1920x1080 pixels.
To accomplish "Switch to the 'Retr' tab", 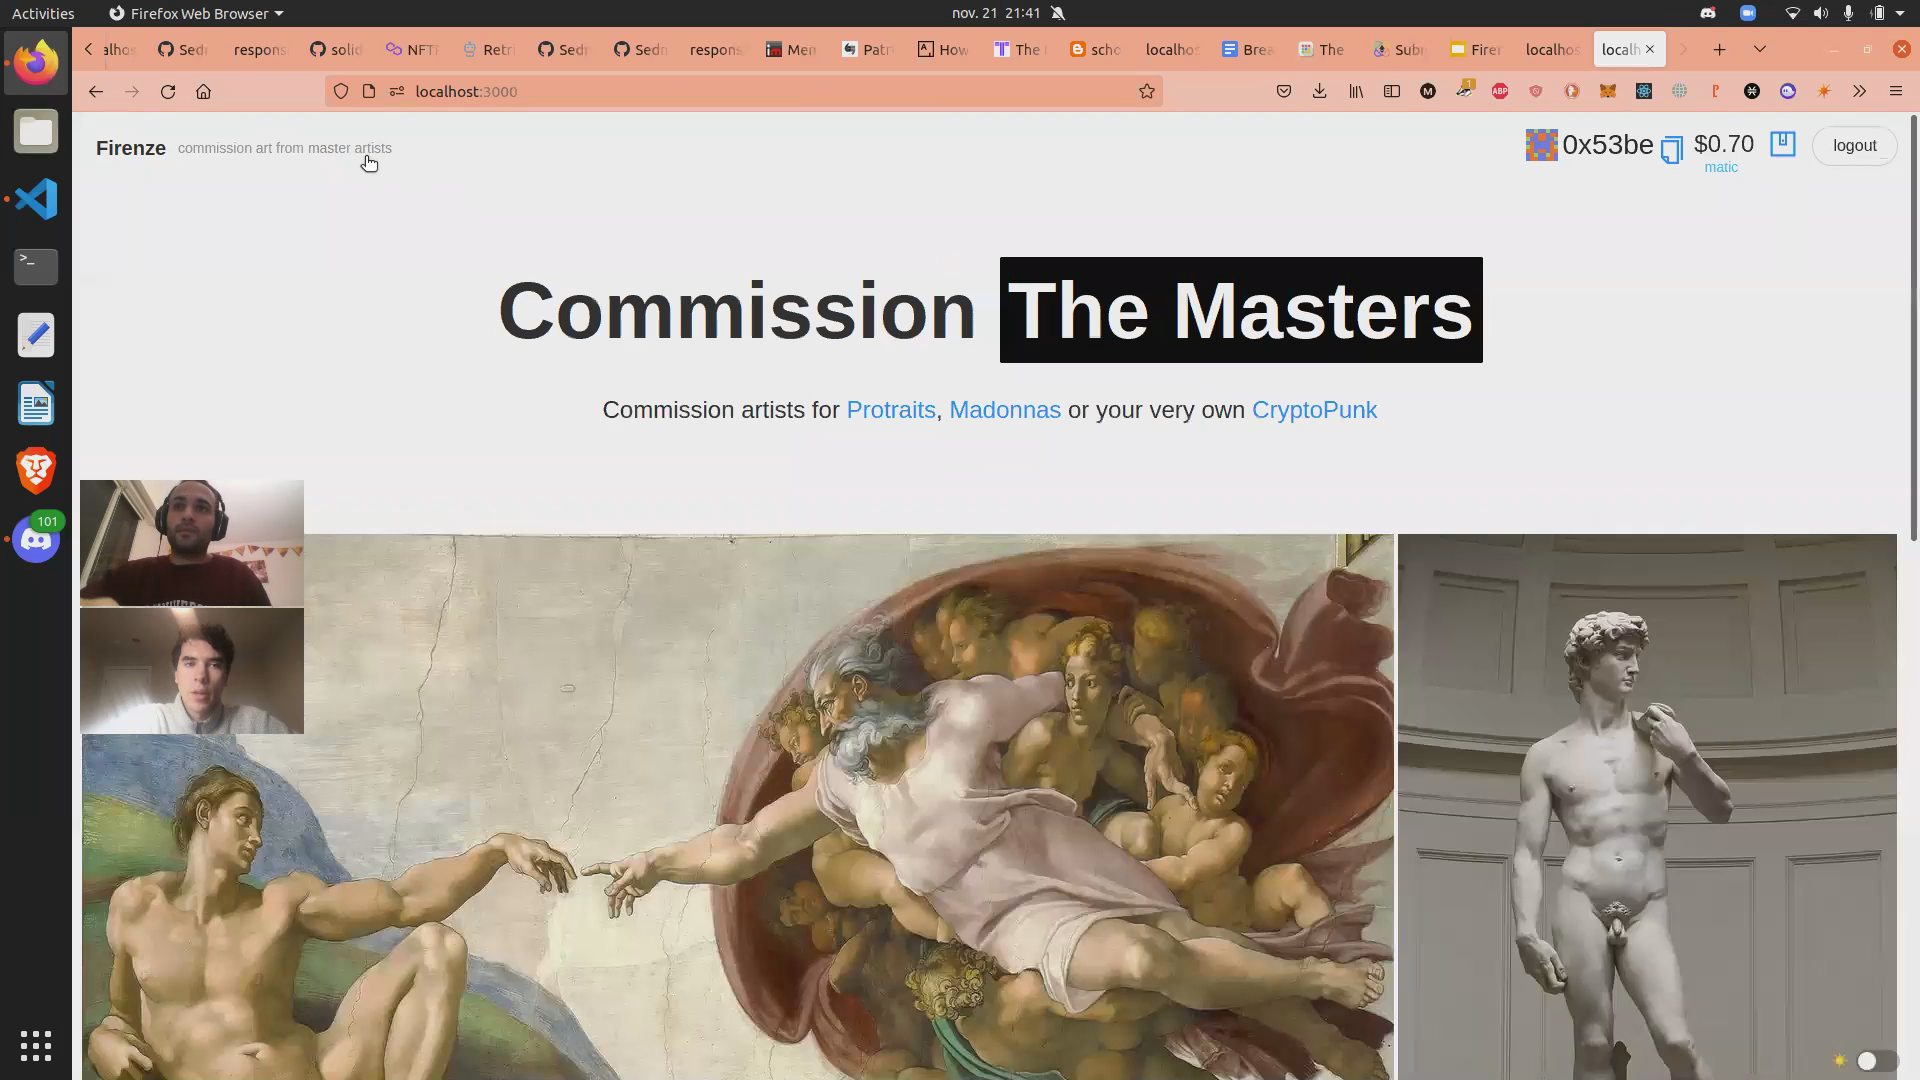I will pos(488,49).
